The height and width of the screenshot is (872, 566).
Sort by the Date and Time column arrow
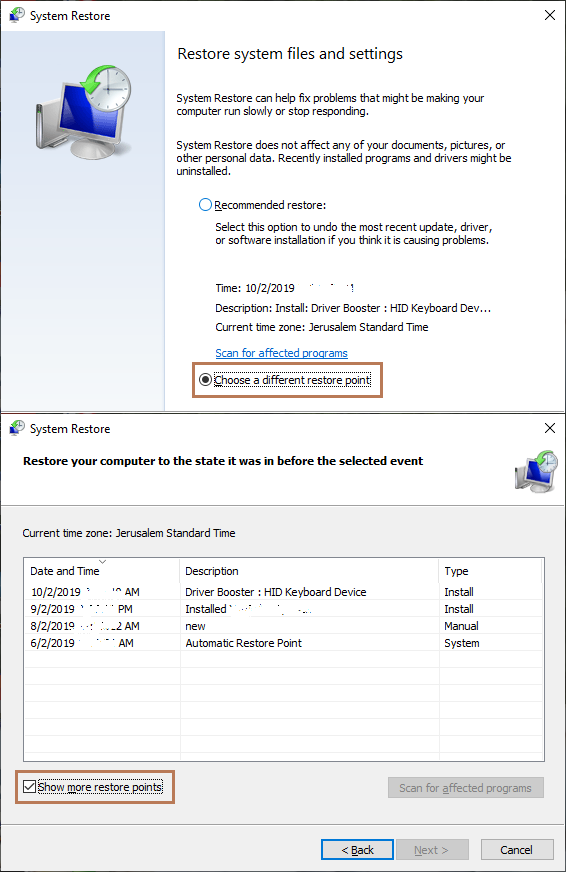[102, 562]
